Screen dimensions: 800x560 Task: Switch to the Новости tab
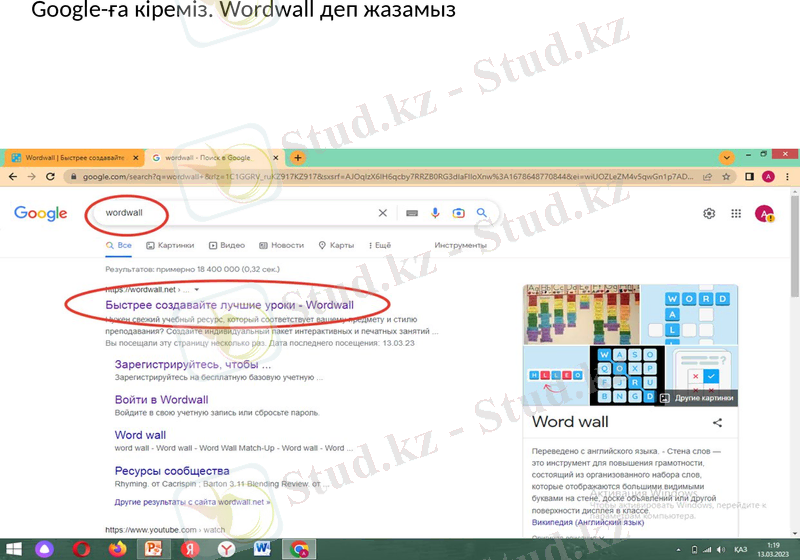pos(282,245)
